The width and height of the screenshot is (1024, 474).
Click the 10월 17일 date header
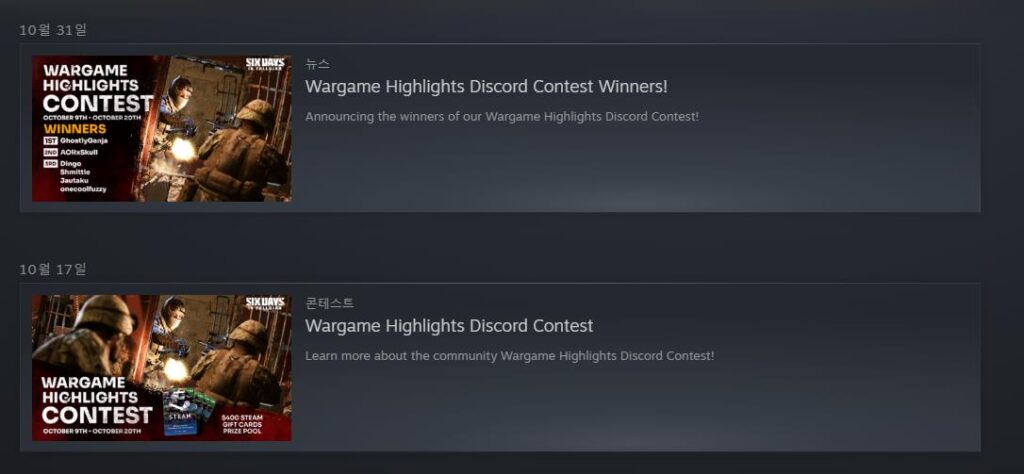53,269
